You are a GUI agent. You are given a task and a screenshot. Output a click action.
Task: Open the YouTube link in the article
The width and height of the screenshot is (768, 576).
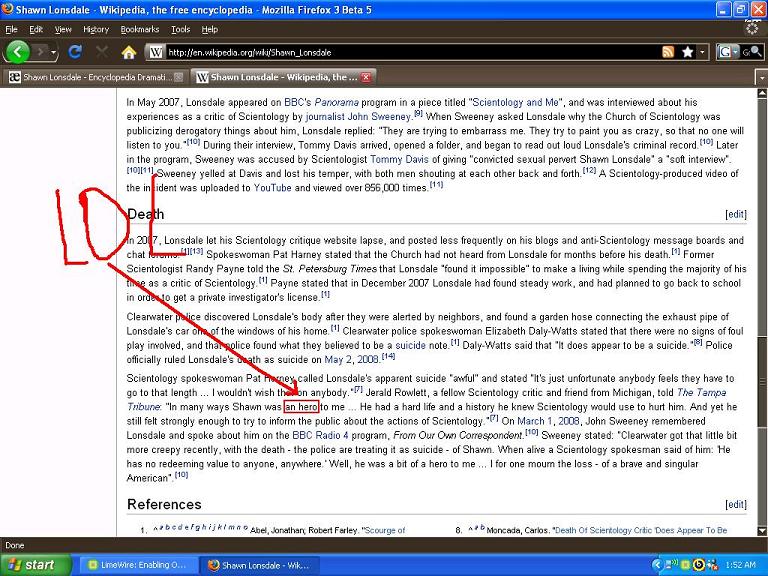coord(272,187)
